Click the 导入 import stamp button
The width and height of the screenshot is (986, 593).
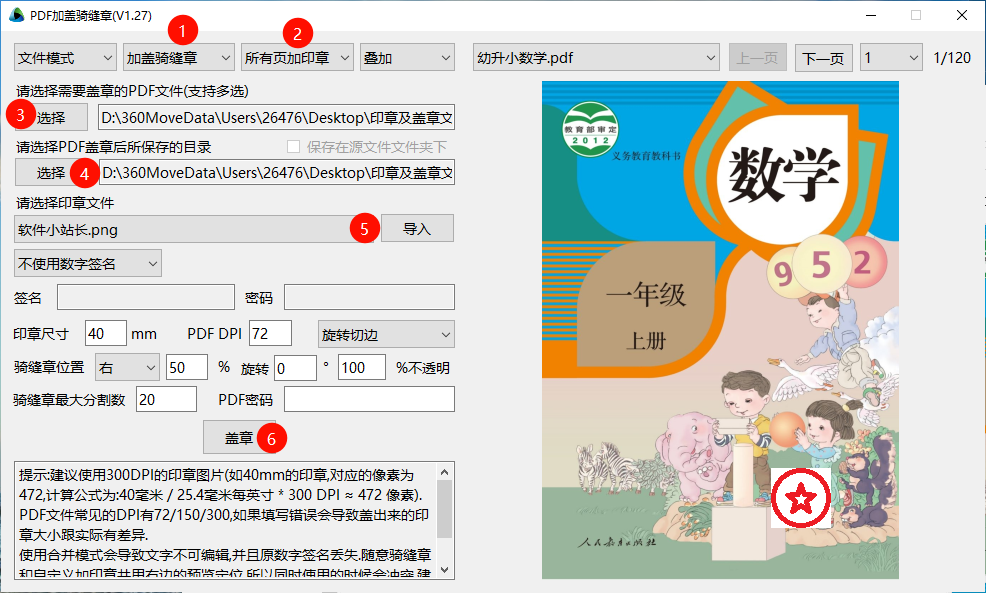pyautogui.click(x=417, y=228)
